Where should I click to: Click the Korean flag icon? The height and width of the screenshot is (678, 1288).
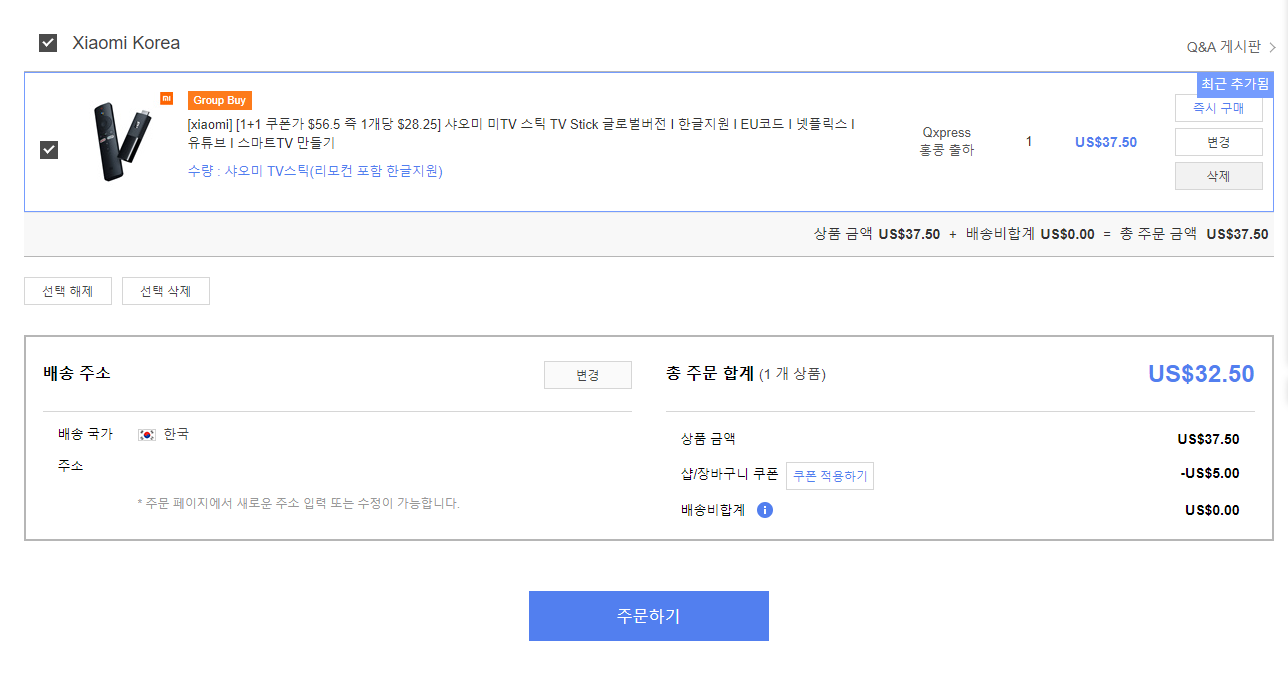(147, 435)
